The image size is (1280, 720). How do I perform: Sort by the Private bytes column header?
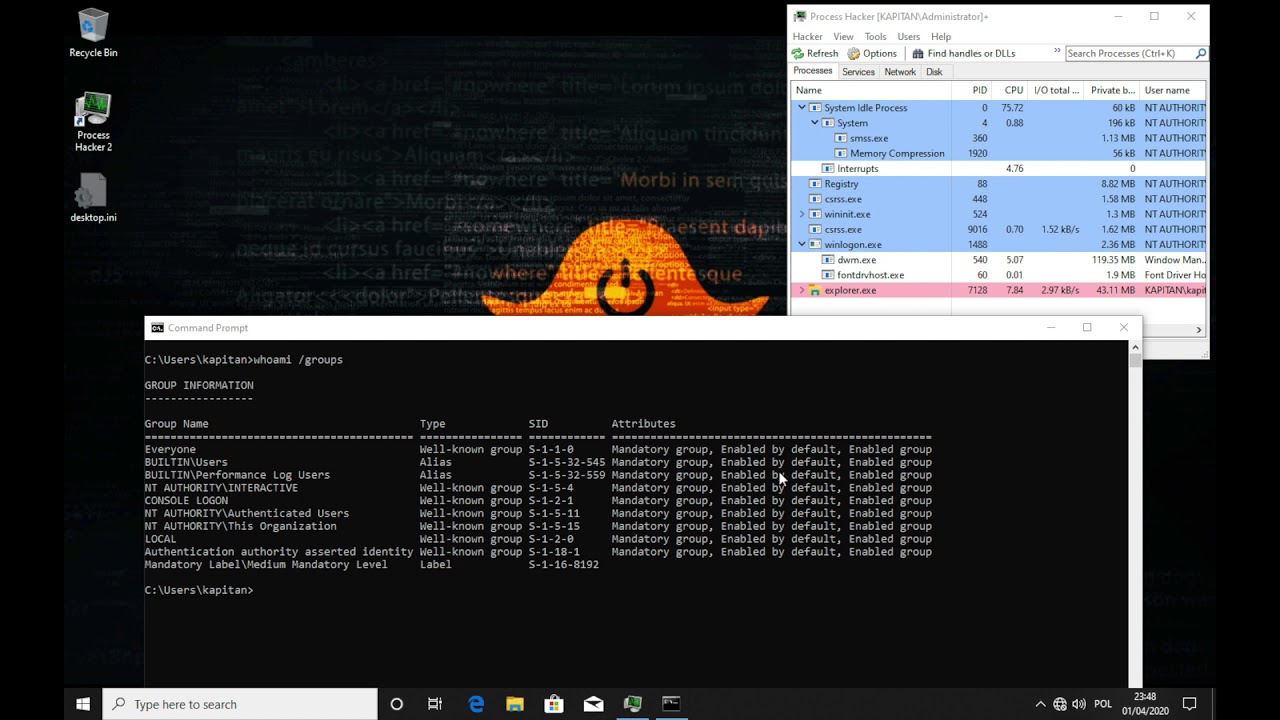point(1112,90)
